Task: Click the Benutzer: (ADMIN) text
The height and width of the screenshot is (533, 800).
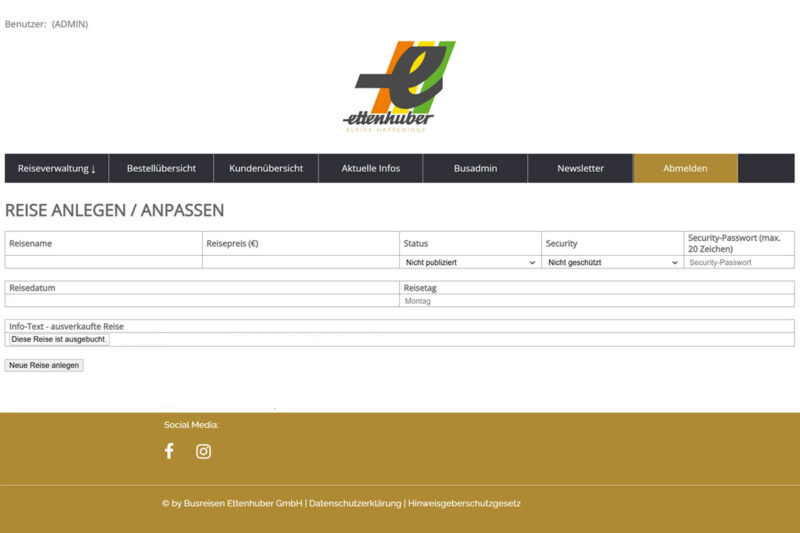Action: [46, 24]
